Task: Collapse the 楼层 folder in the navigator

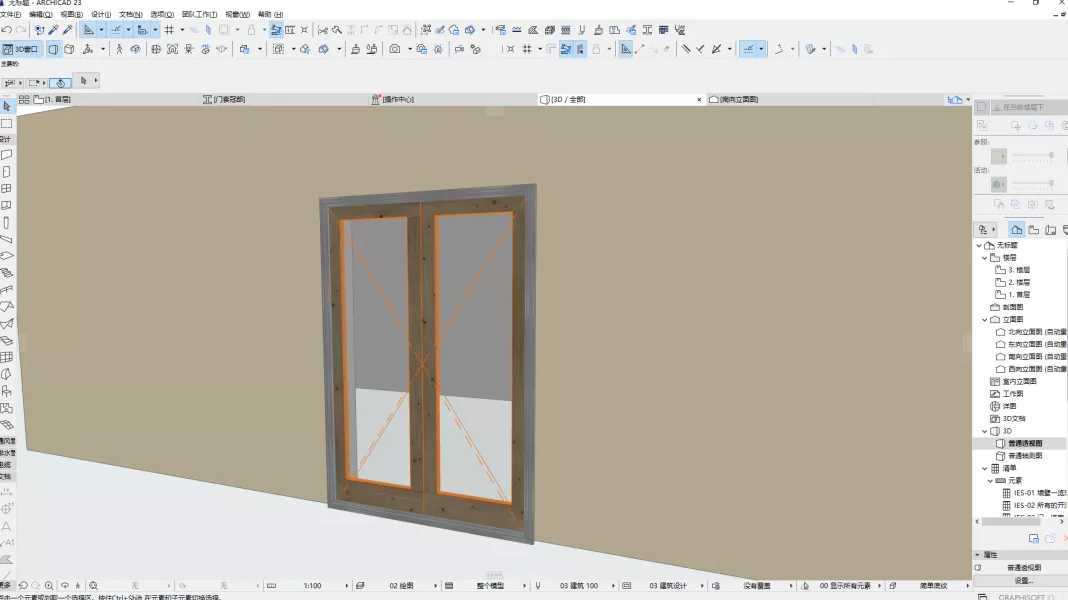Action: tap(984, 258)
